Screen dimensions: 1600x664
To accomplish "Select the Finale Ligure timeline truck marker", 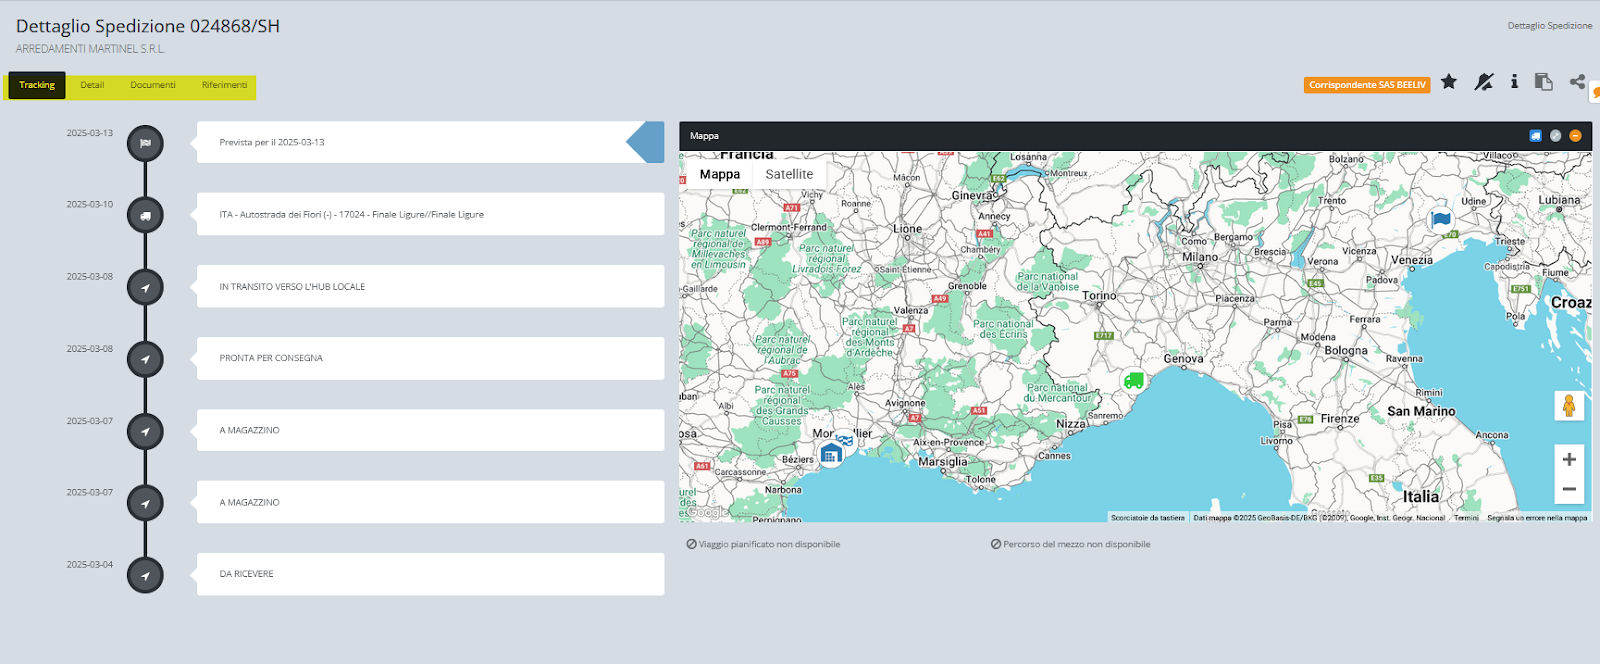I will point(145,215).
